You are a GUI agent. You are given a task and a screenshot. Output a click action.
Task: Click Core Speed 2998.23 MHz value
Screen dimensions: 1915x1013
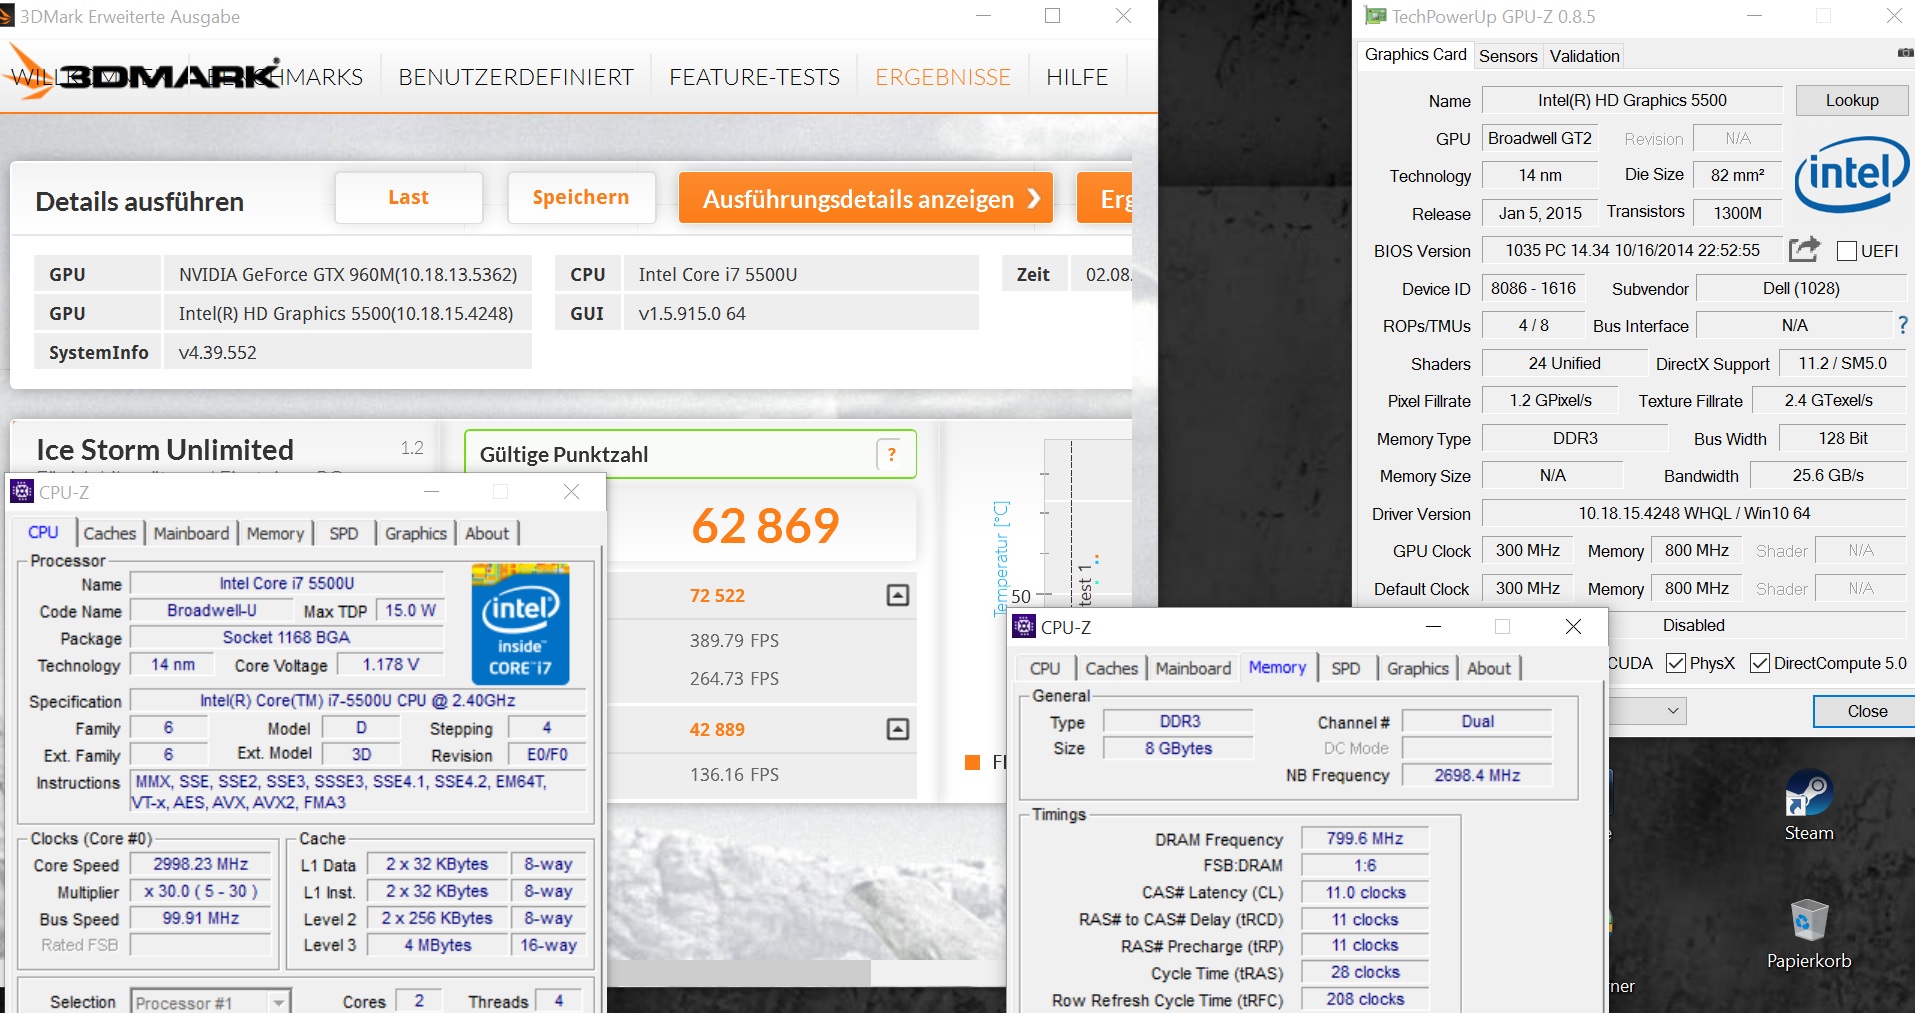[201, 864]
